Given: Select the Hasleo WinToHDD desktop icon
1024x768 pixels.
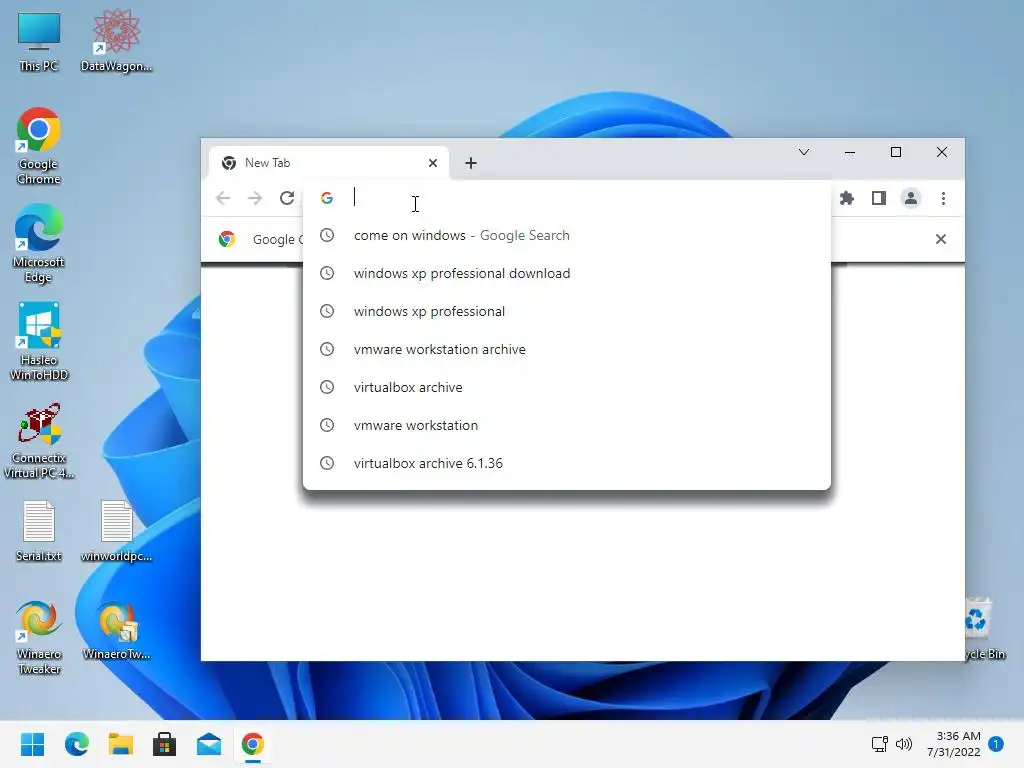Looking at the screenshot, I should 39,342.
